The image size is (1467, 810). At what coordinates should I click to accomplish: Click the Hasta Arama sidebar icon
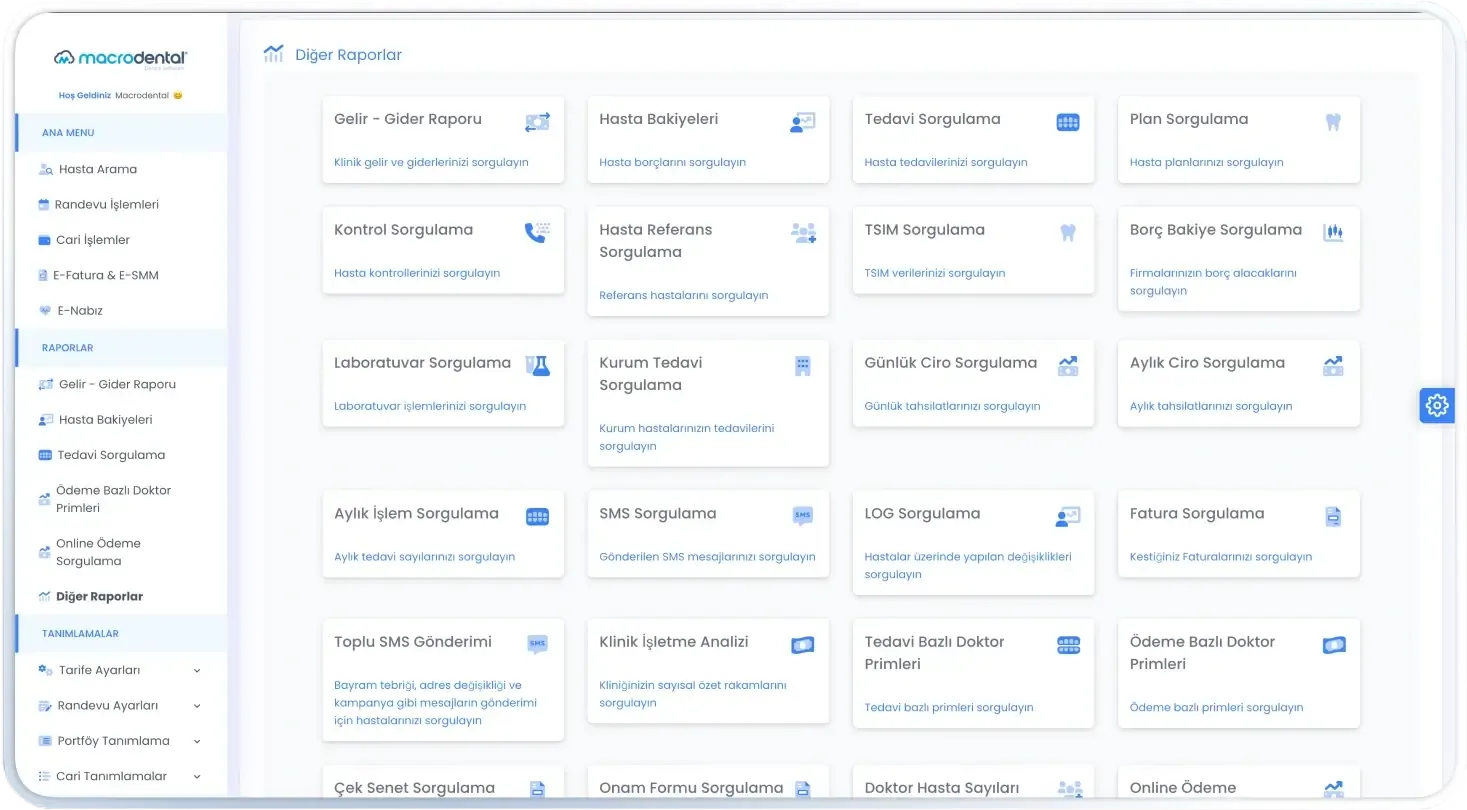click(45, 169)
